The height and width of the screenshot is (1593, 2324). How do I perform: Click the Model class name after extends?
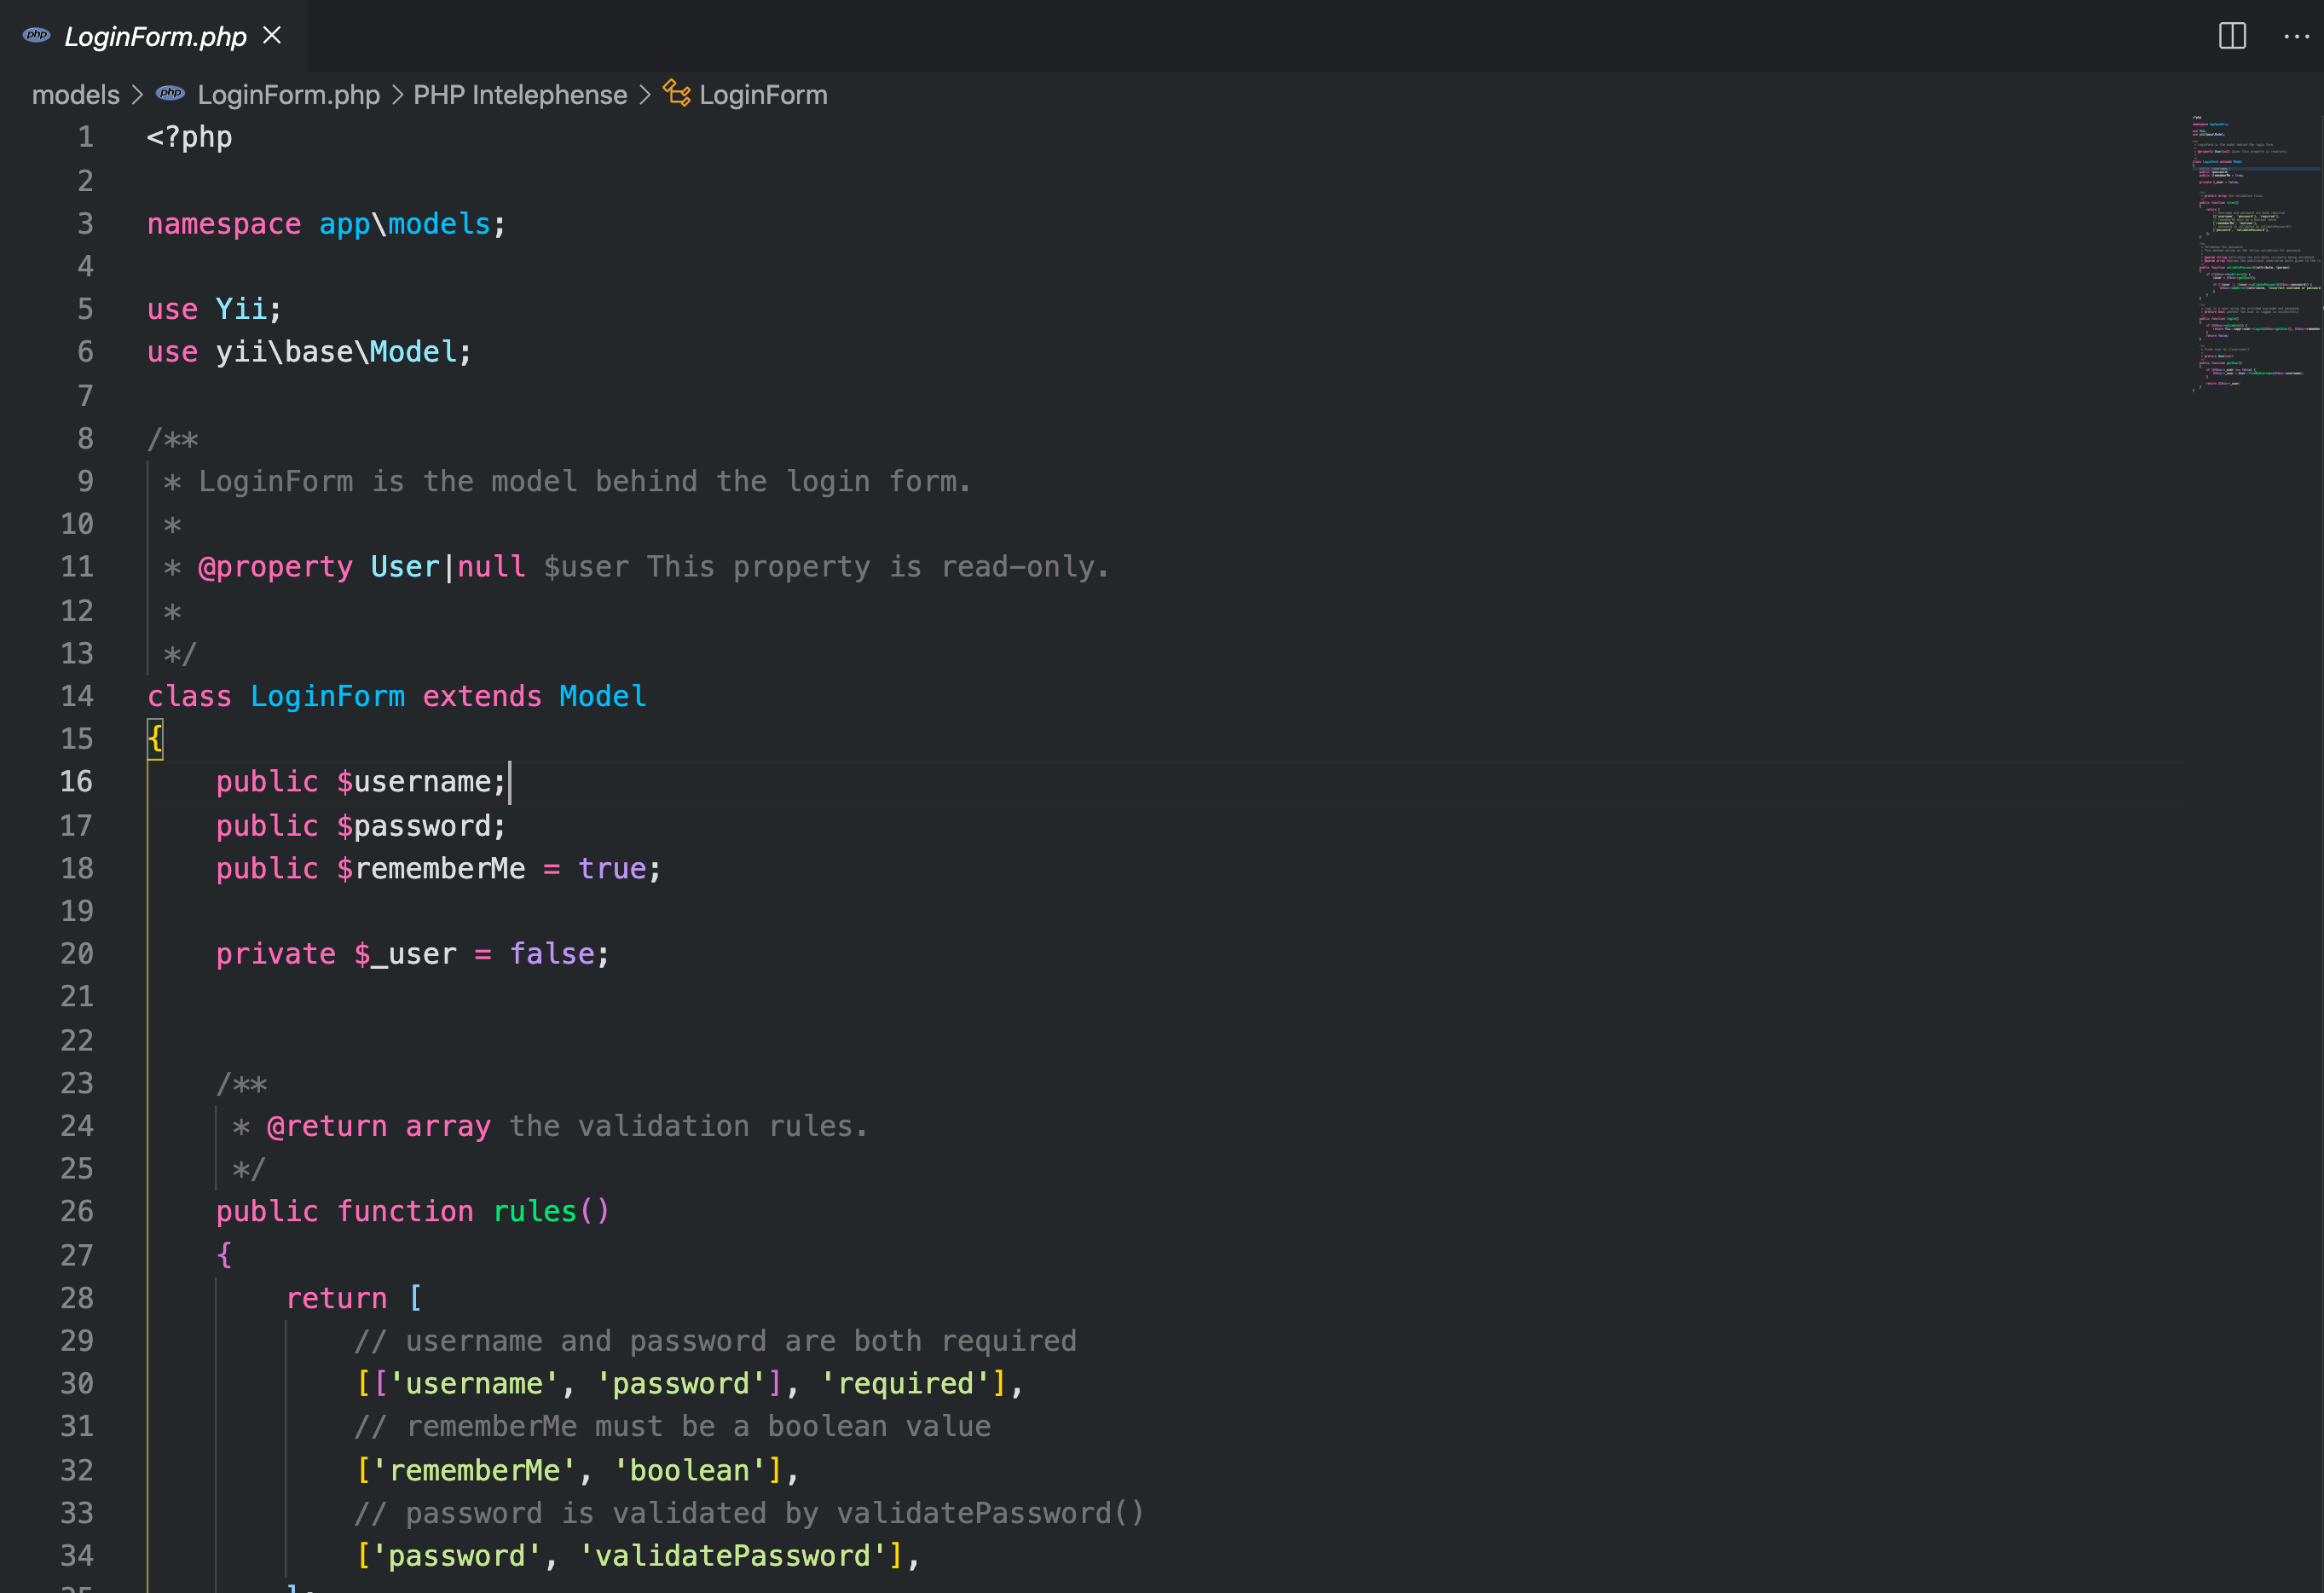click(602, 696)
